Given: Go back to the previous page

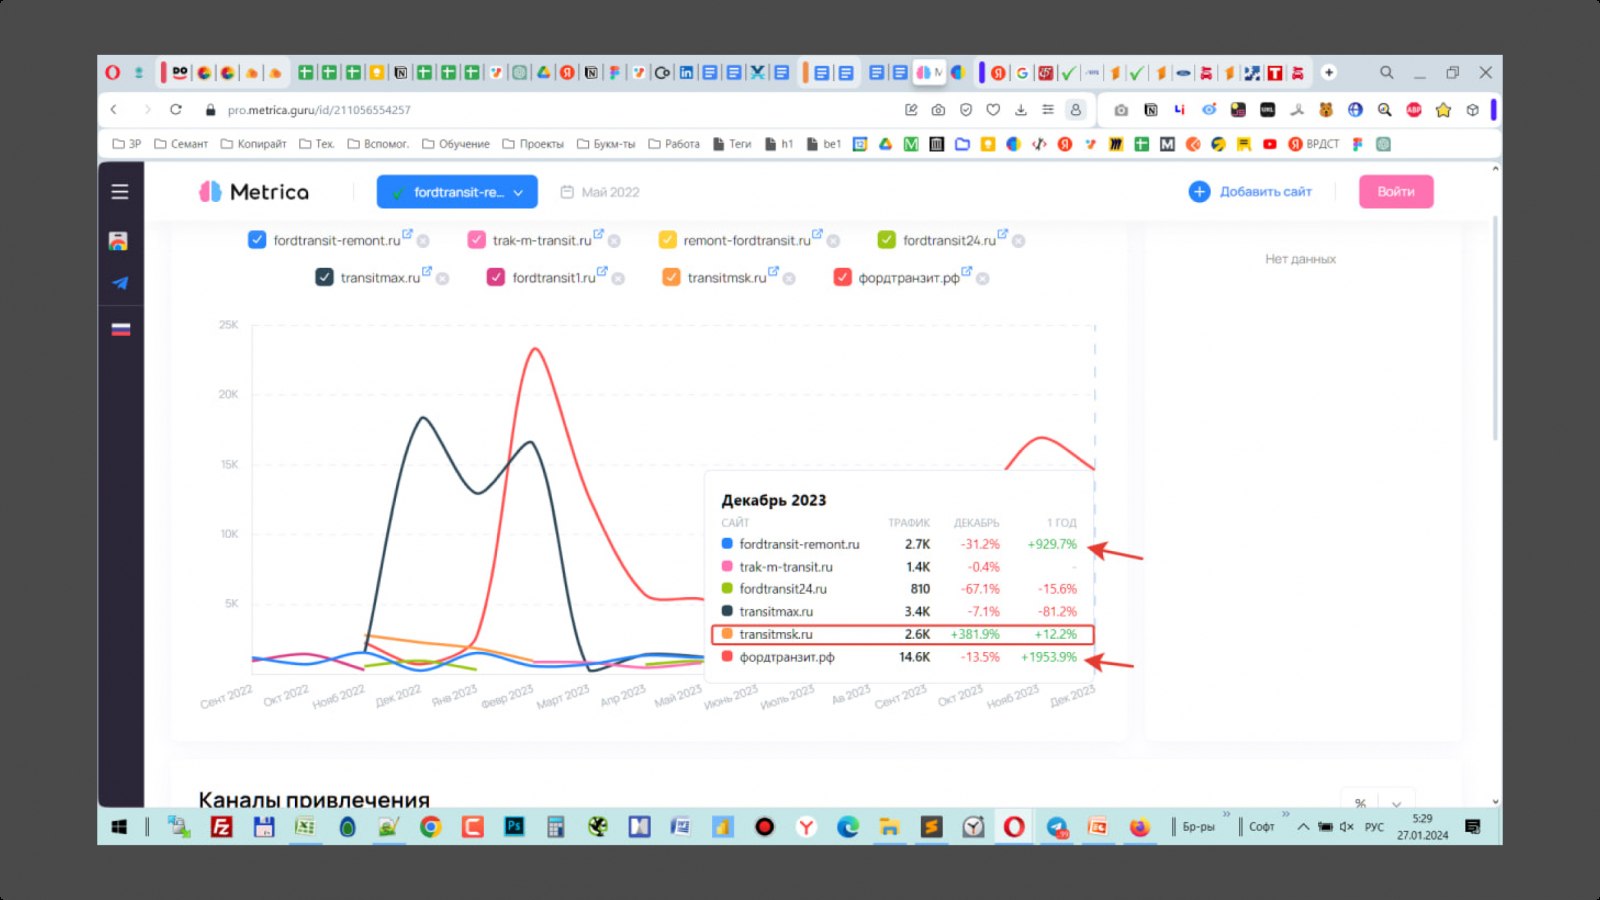Looking at the screenshot, I should tap(114, 110).
